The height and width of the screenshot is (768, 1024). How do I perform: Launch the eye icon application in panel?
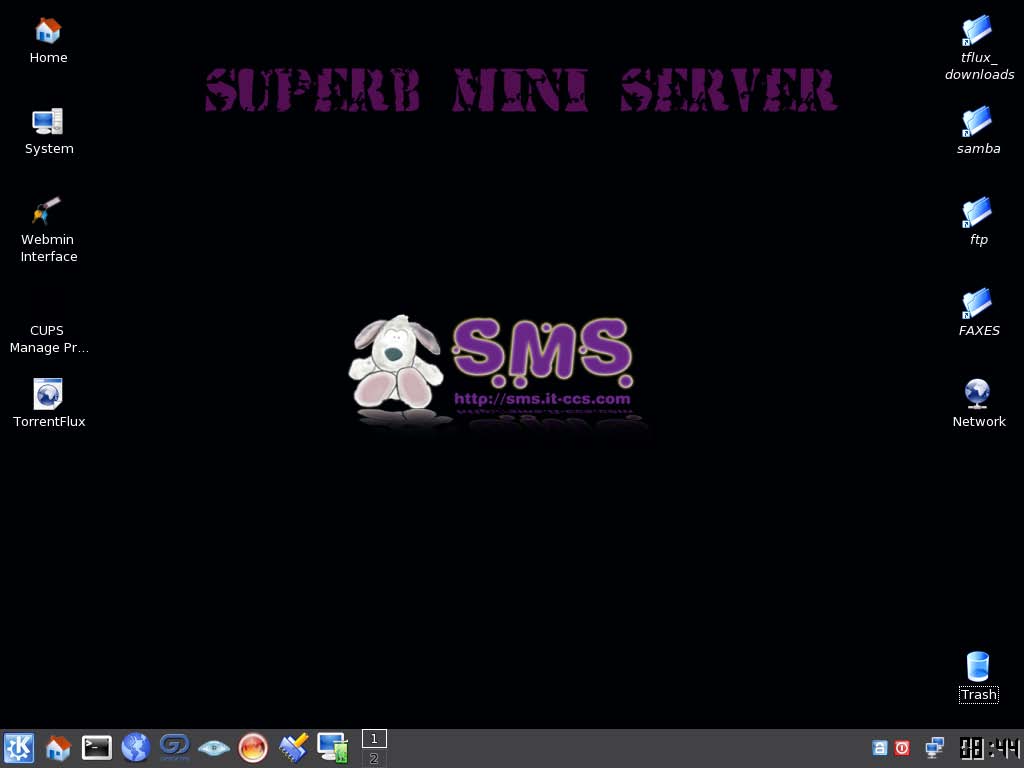click(214, 748)
